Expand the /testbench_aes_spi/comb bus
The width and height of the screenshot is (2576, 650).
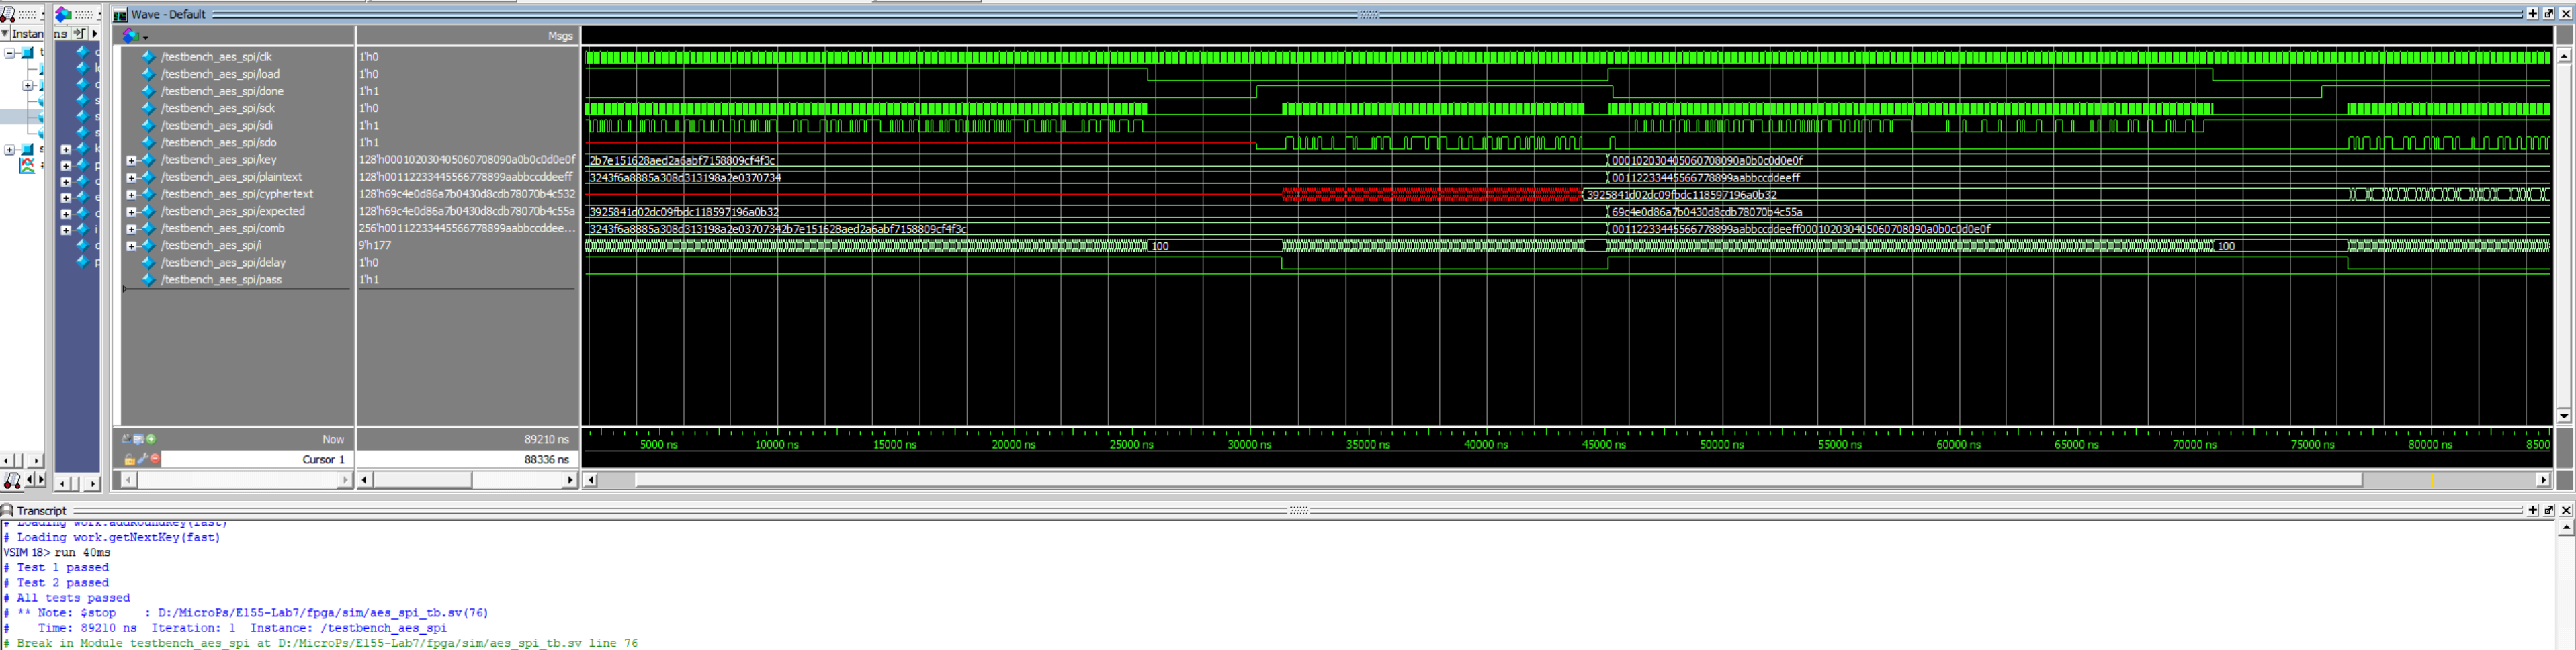pos(131,228)
